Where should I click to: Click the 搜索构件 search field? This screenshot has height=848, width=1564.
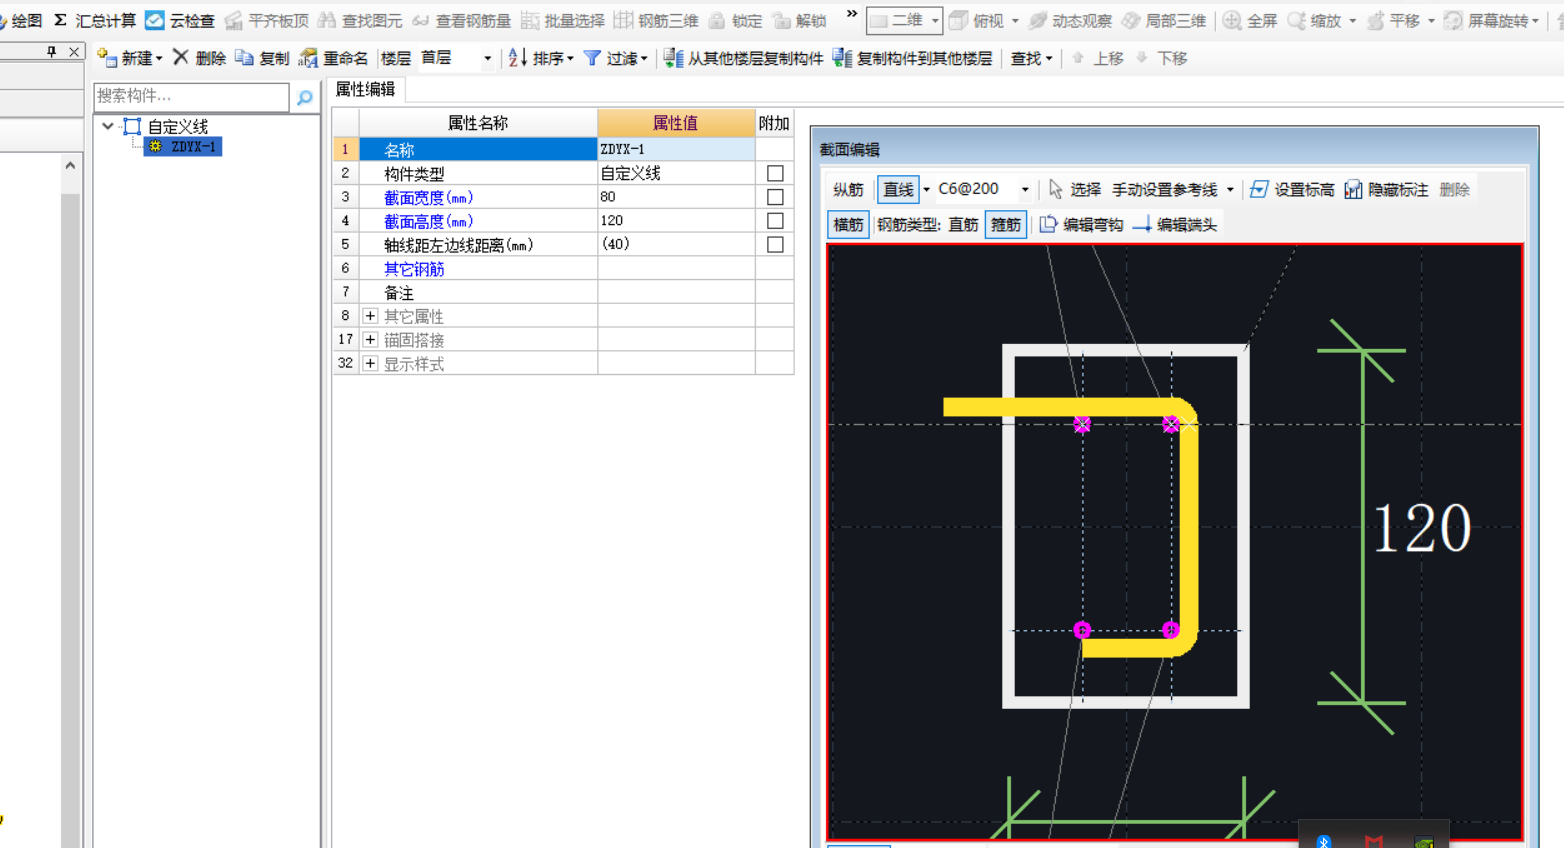pyautogui.click(x=191, y=97)
